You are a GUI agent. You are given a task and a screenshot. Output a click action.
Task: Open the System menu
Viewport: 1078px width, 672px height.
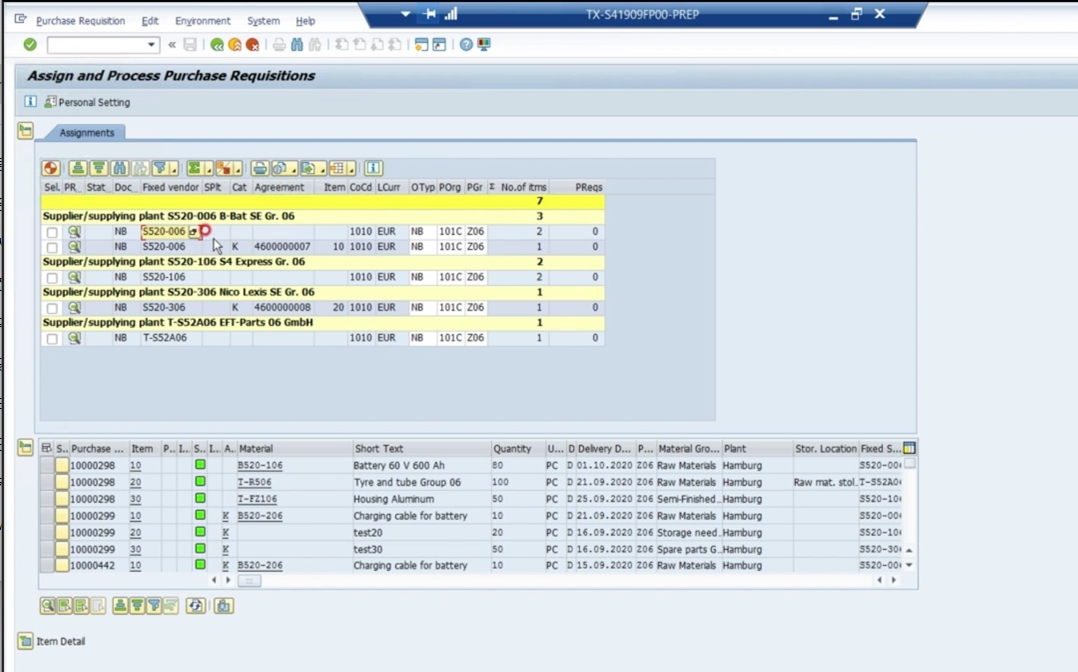263,21
